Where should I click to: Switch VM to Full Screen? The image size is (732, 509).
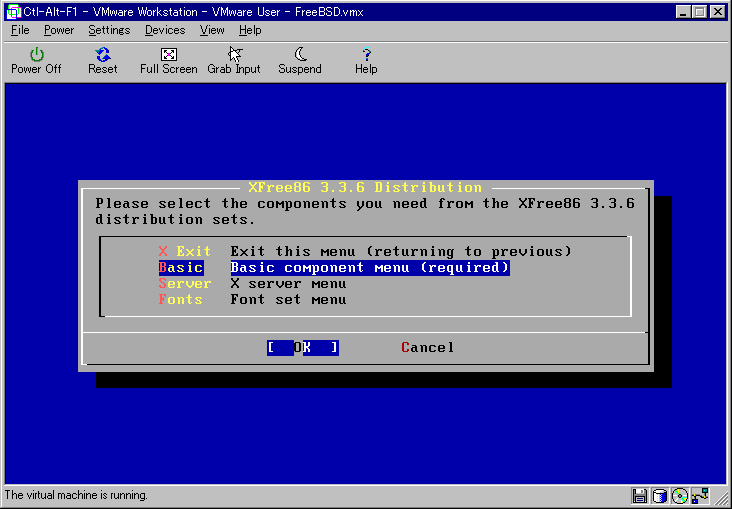coord(169,61)
